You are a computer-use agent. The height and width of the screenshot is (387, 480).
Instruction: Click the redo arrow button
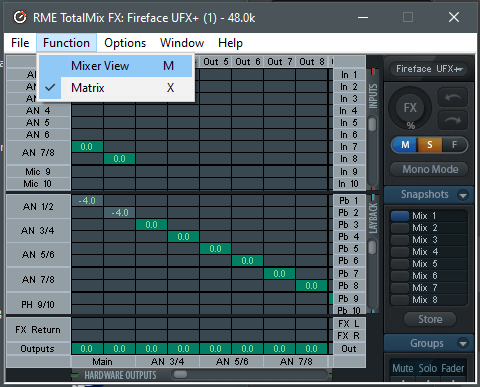pyautogui.click(x=453, y=120)
